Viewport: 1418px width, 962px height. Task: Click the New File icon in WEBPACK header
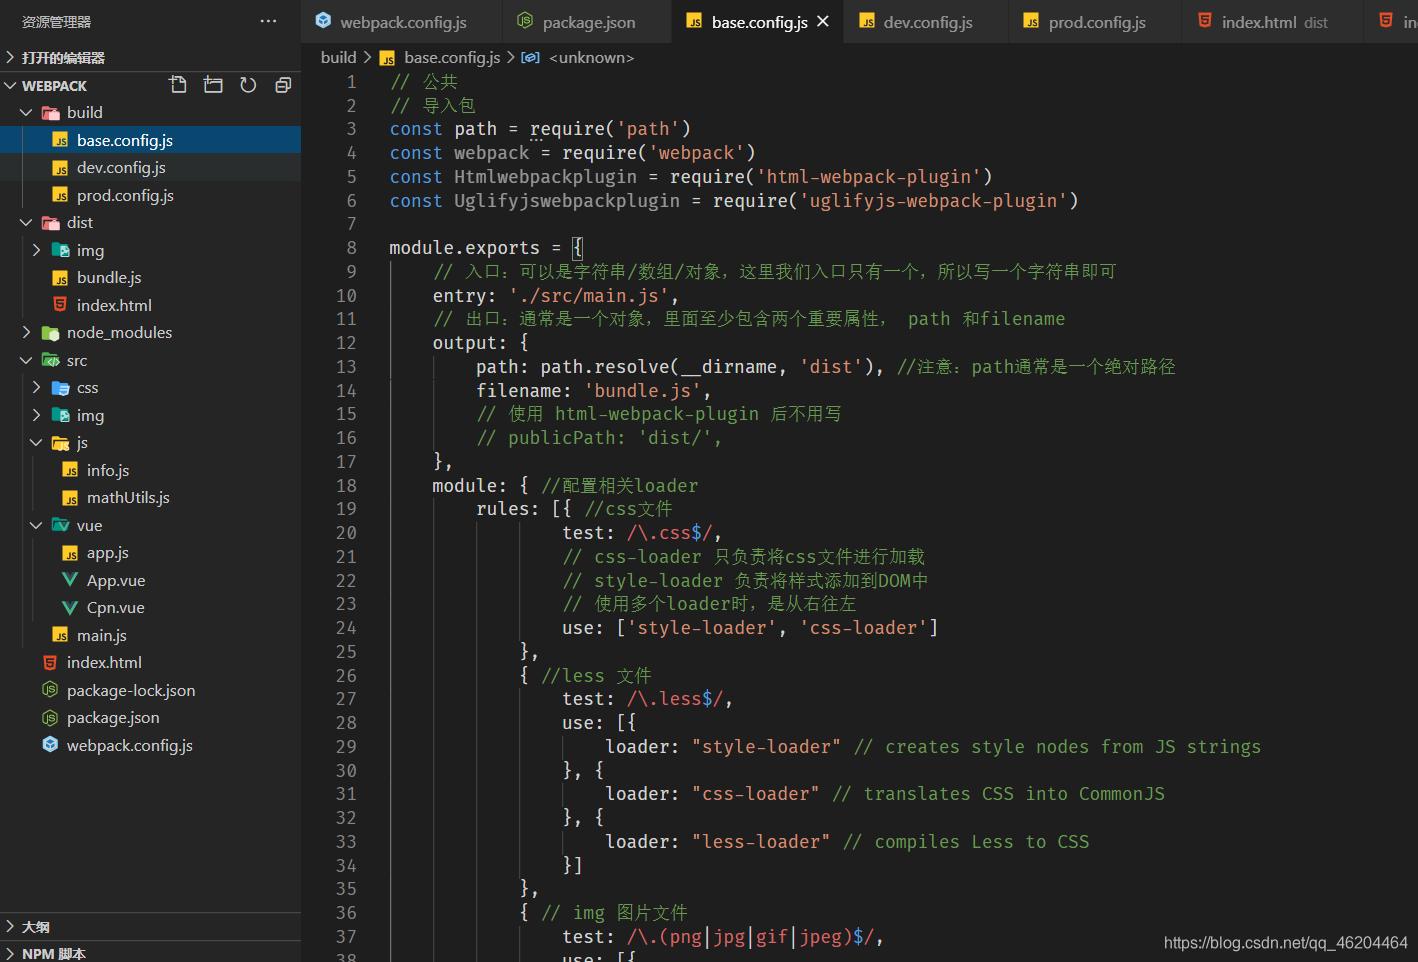(178, 85)
